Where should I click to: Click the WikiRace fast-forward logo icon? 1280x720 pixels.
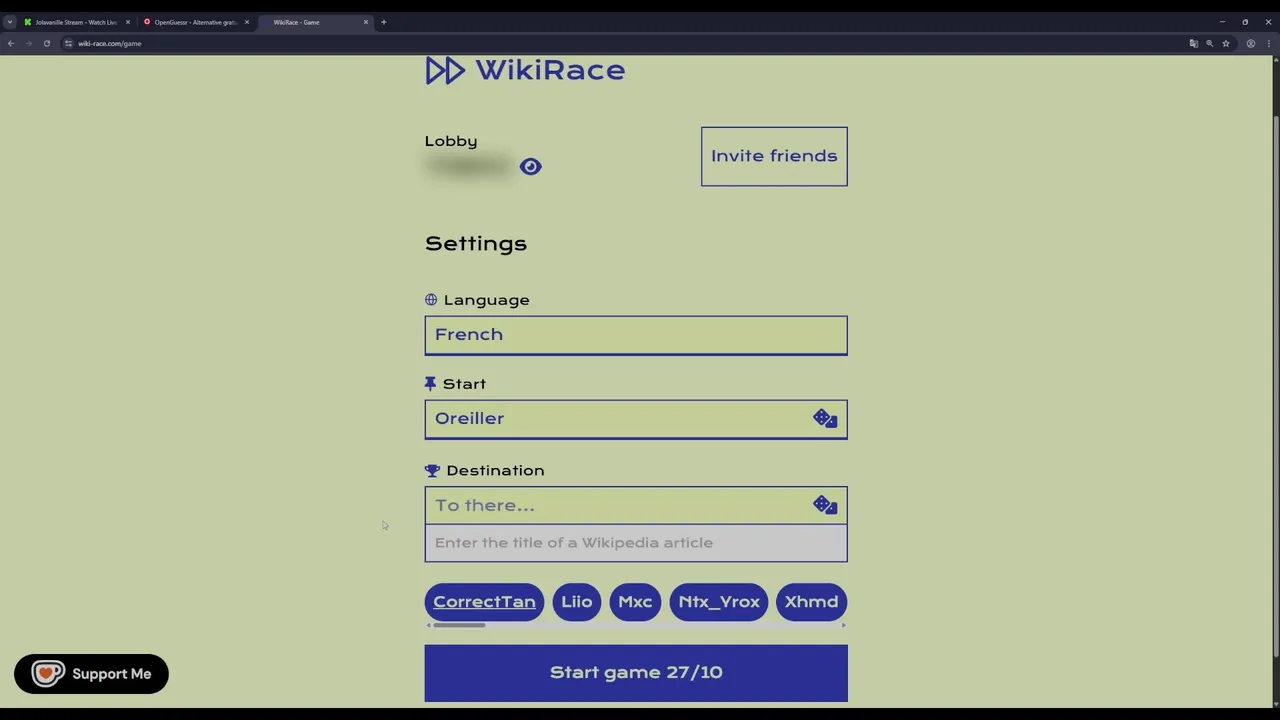click(x=445, y=70)
